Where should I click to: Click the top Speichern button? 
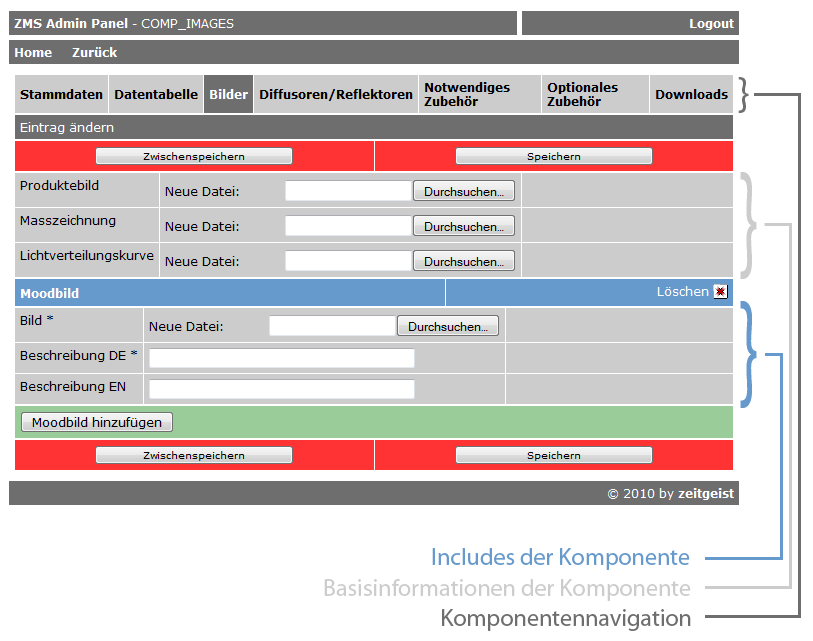(553, 155)
